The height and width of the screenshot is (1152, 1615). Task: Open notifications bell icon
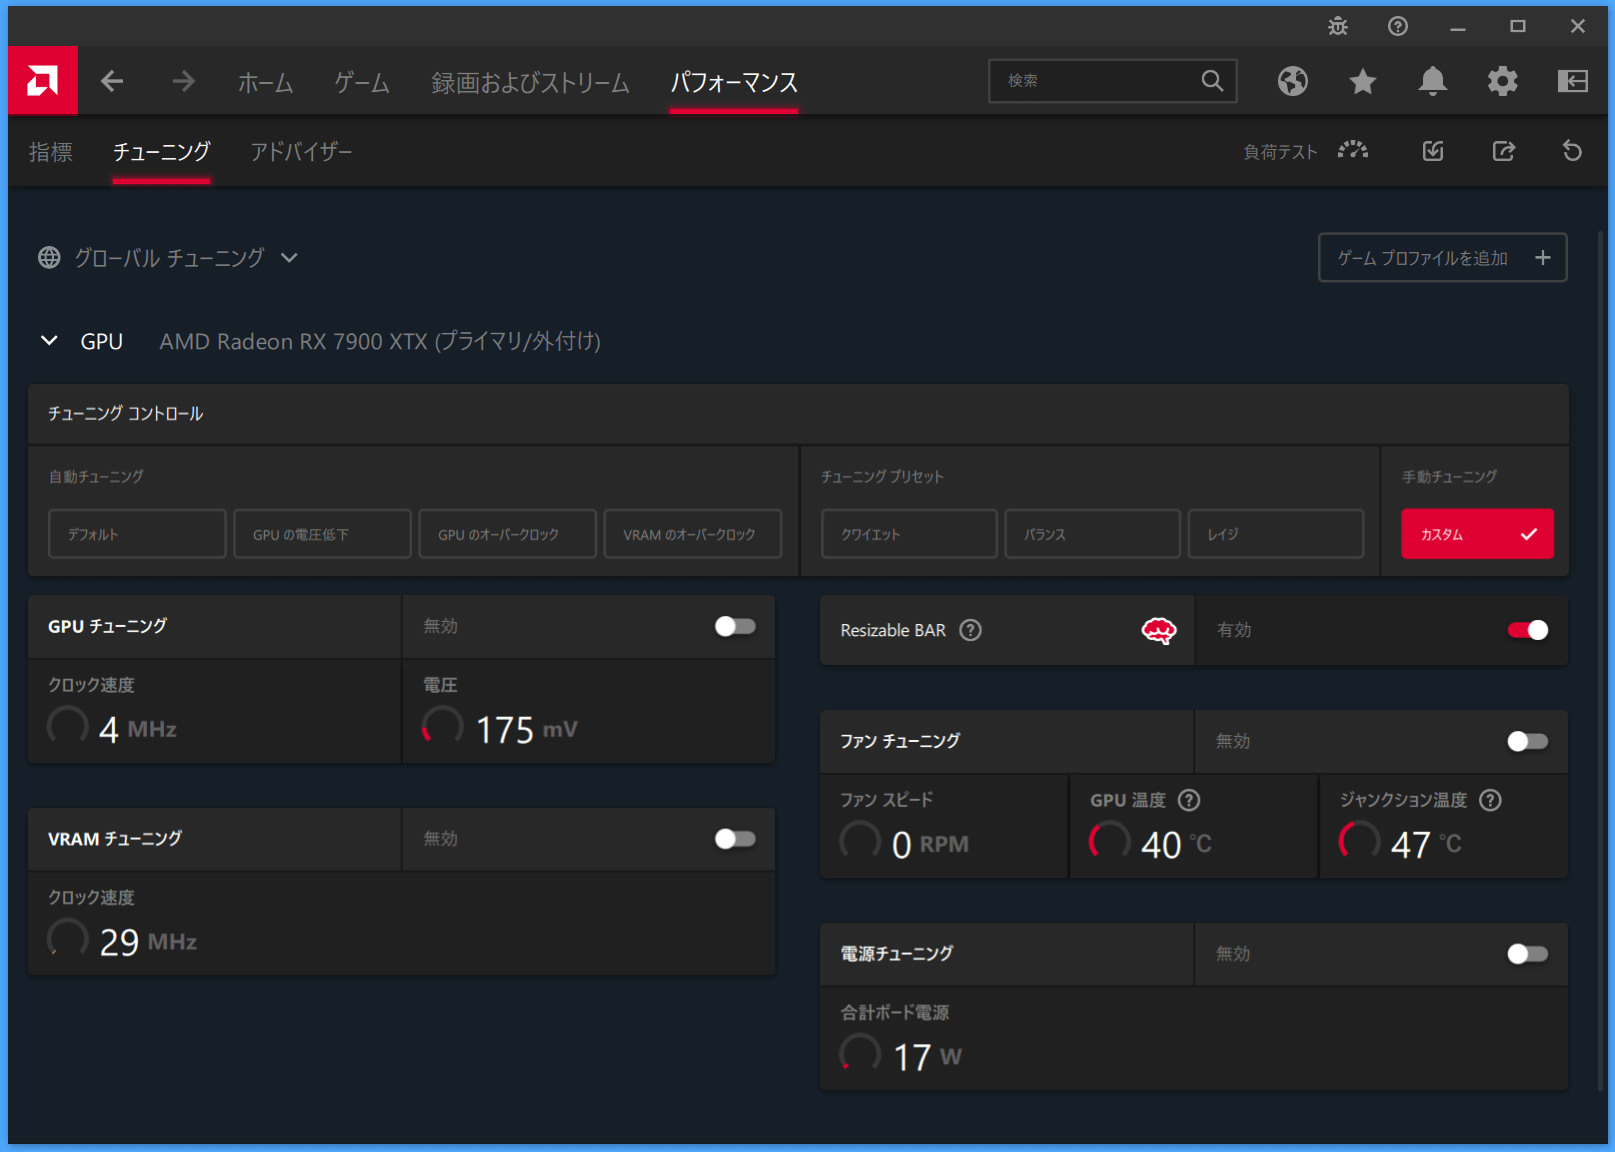[x=1432, y=81]
